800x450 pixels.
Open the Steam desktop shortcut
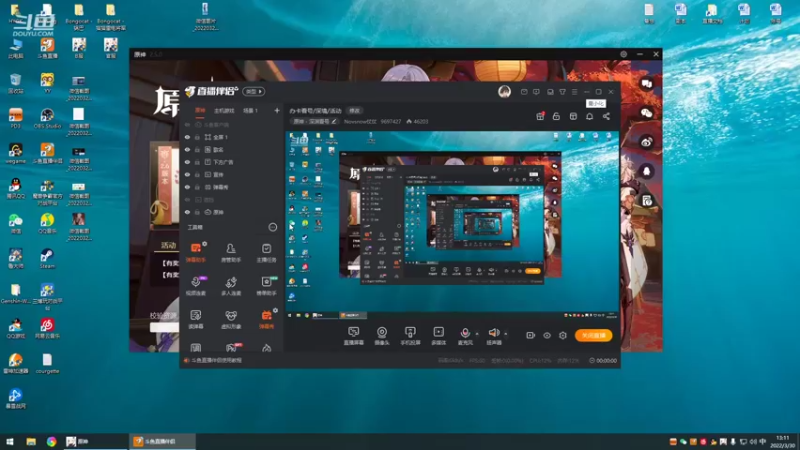[47, 258]
